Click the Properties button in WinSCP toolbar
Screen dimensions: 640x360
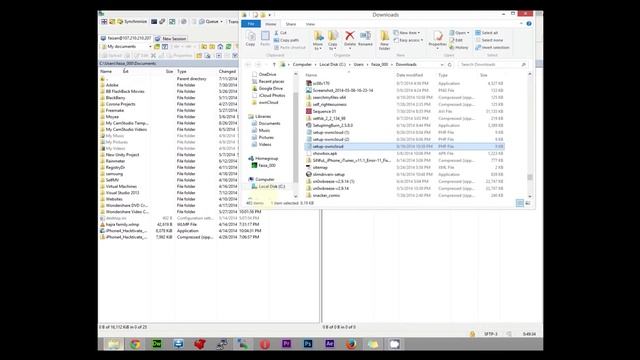[179, 55]
